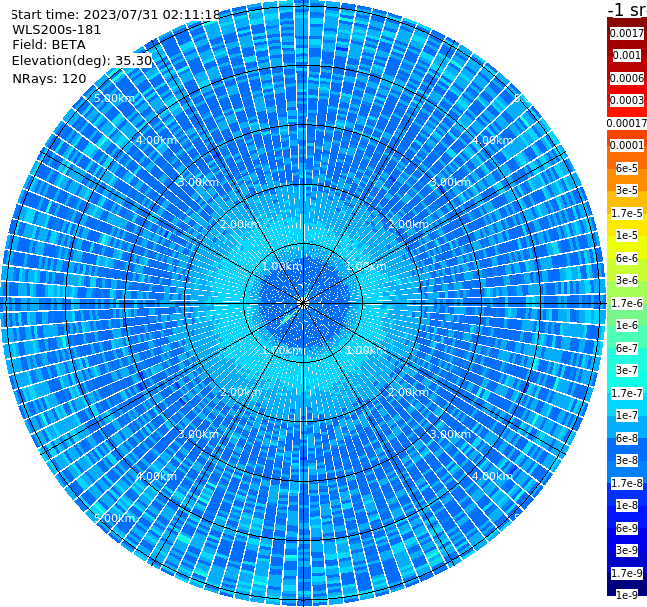
Task: Click the upper-left quadrant 2.00km ring label
Action: coord(241,224)
